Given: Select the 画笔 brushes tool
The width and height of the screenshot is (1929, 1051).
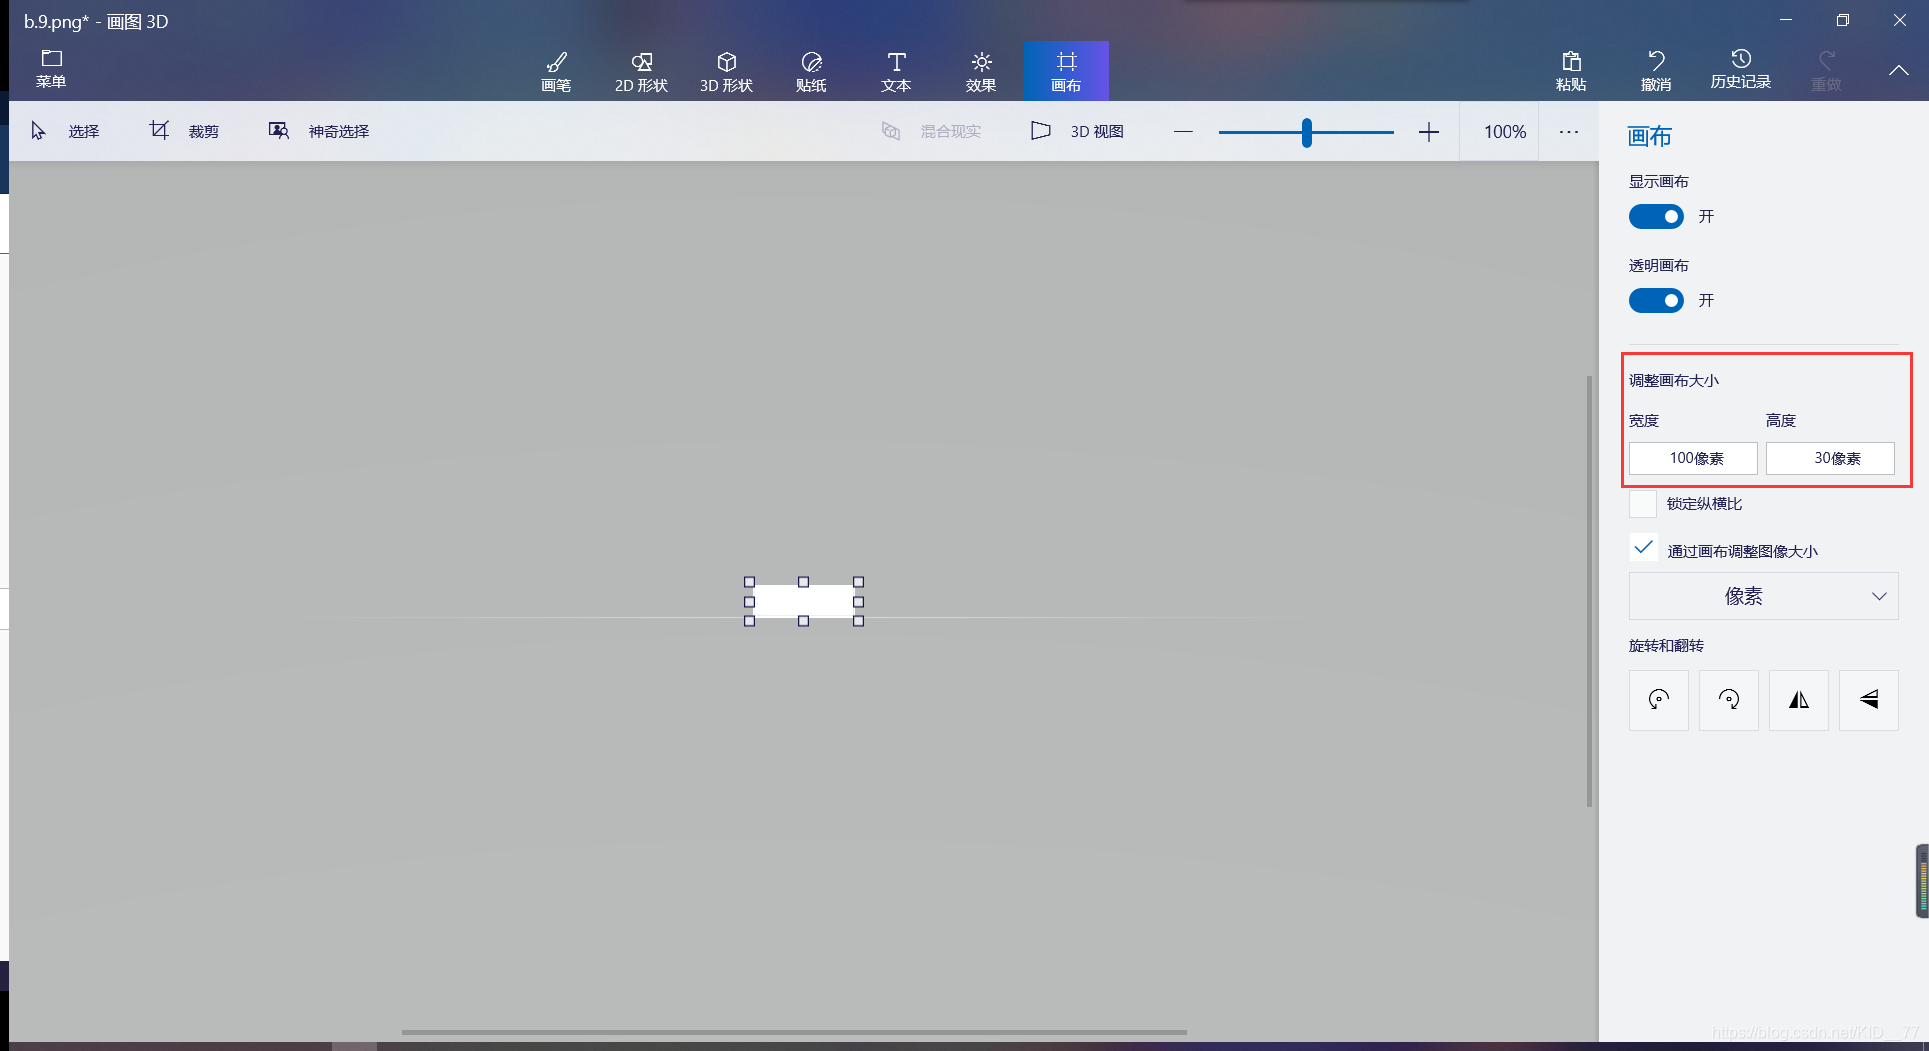Looking at the screenshot, I should point(556,71).
